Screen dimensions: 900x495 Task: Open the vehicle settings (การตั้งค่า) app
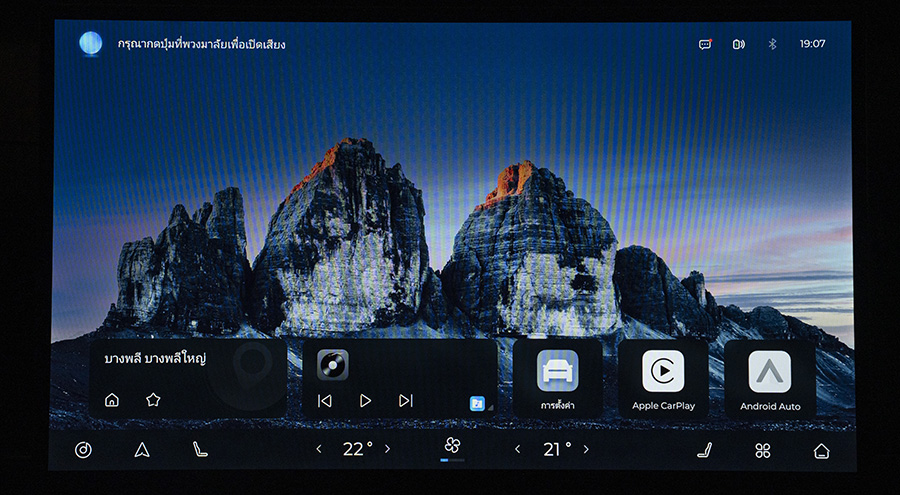(557, 377)
